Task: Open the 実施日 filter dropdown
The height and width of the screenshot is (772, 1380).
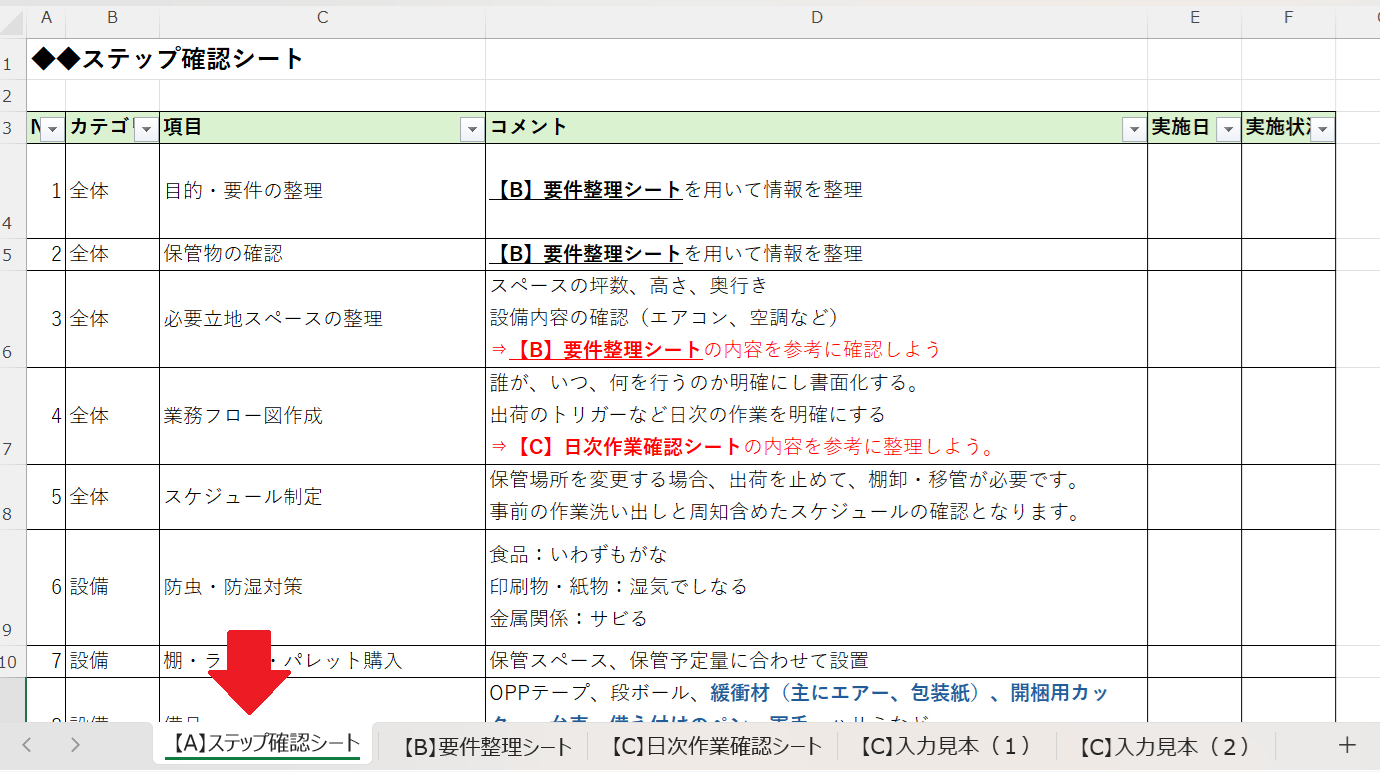Action: tap(1227, 129)
